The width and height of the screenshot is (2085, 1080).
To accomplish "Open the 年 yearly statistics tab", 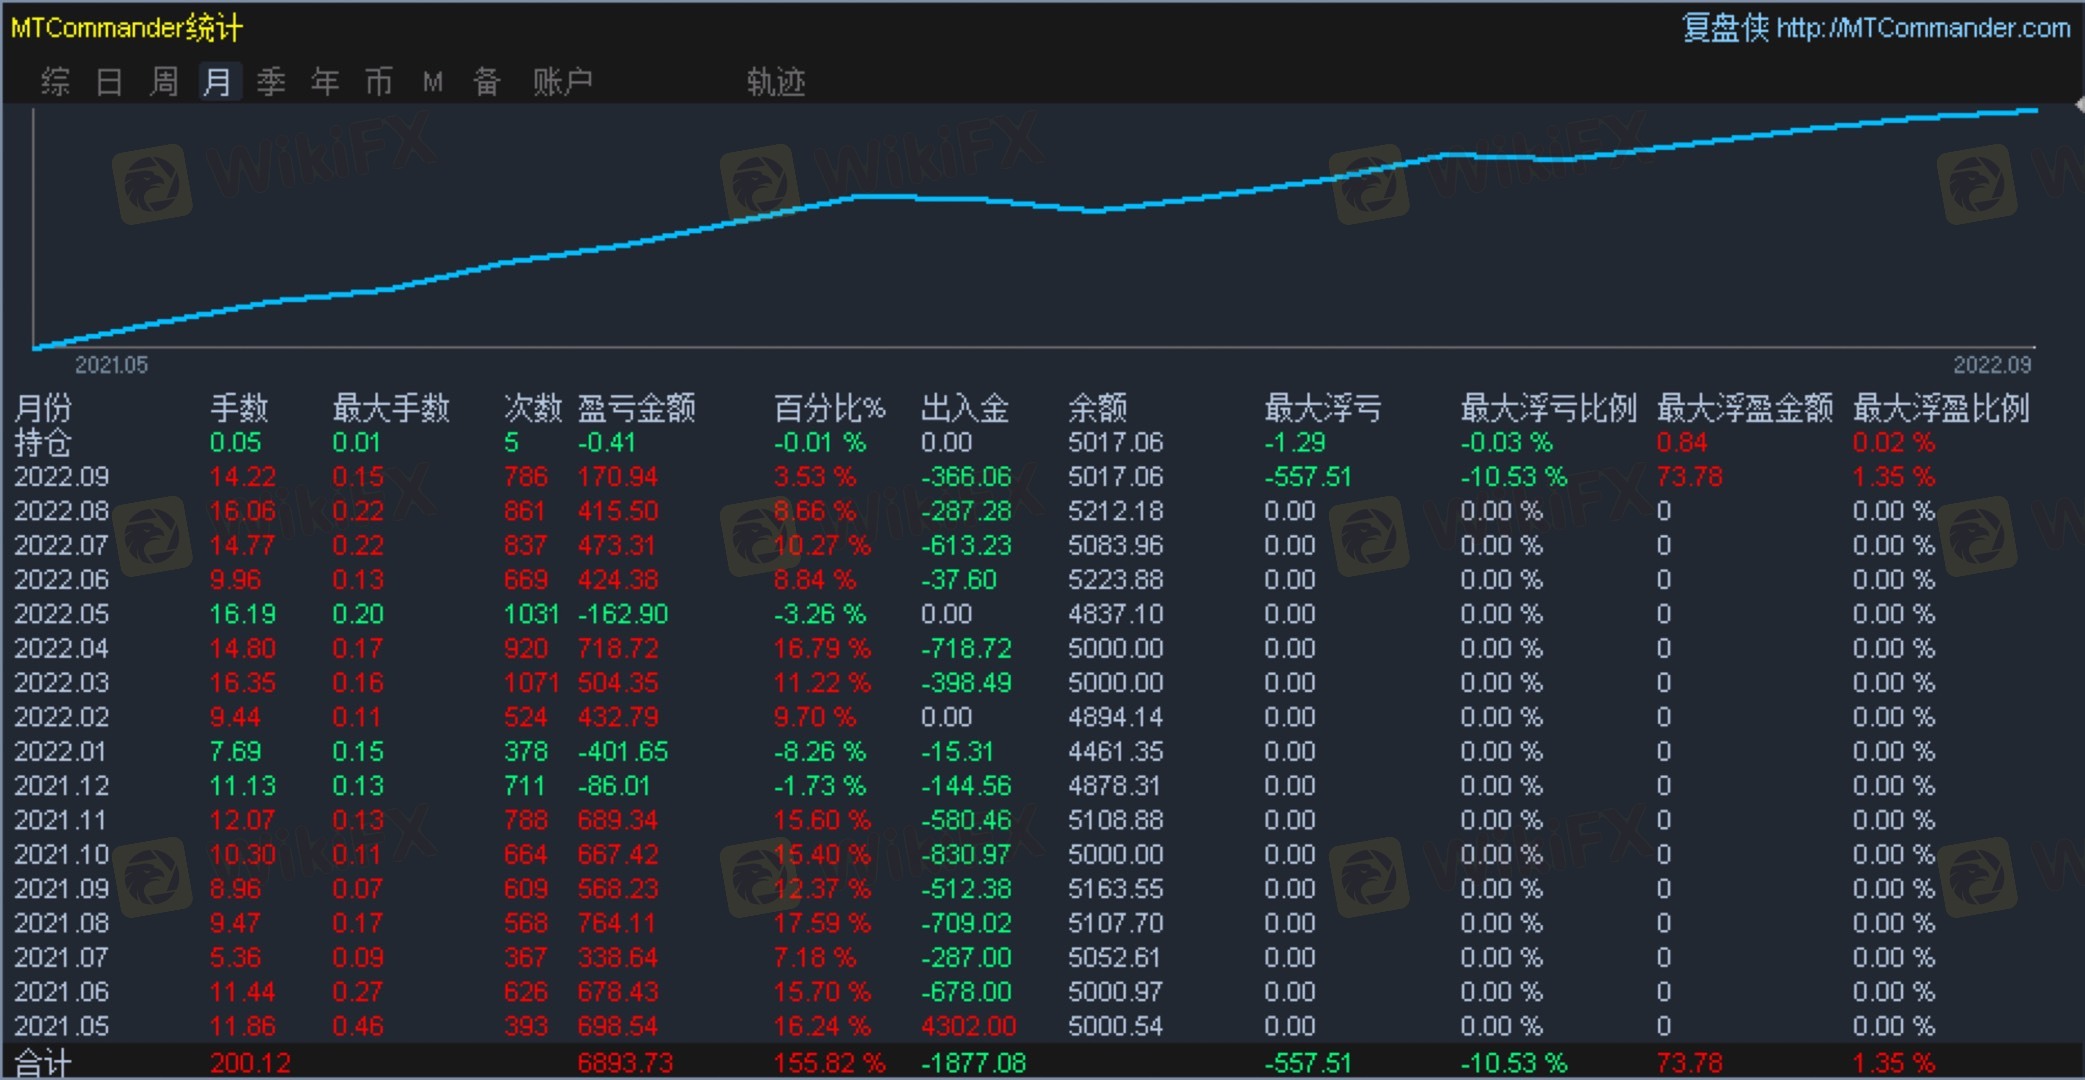I will coord(324,81).
